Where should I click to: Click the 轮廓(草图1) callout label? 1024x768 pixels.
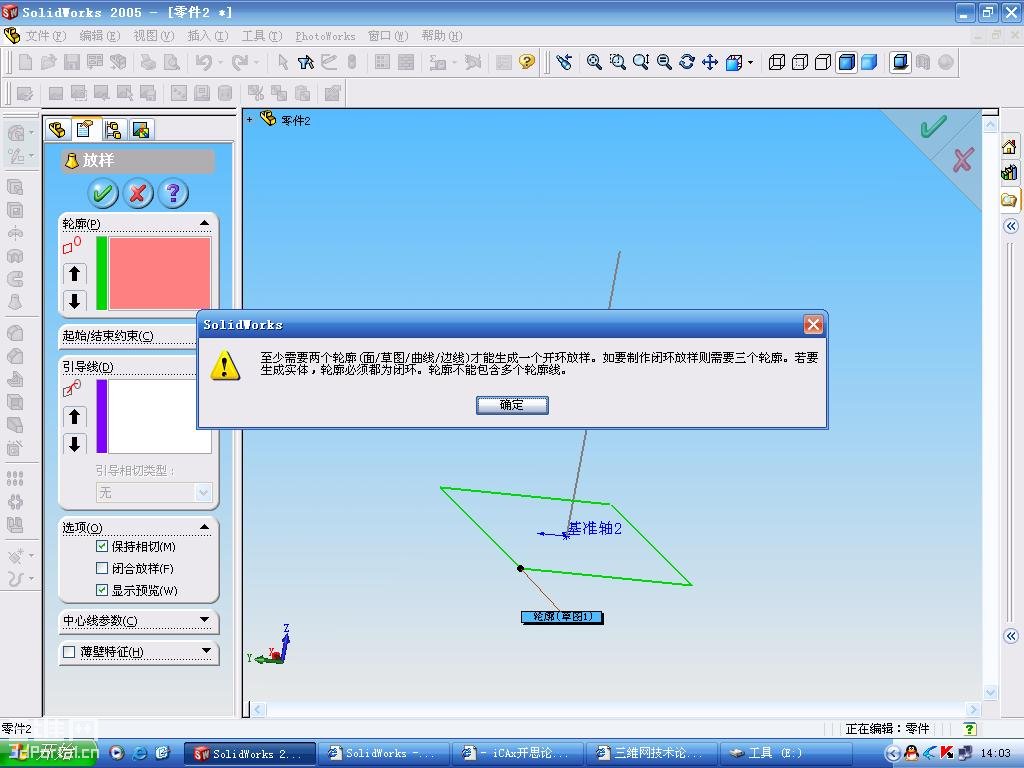(x=562, y=616)
